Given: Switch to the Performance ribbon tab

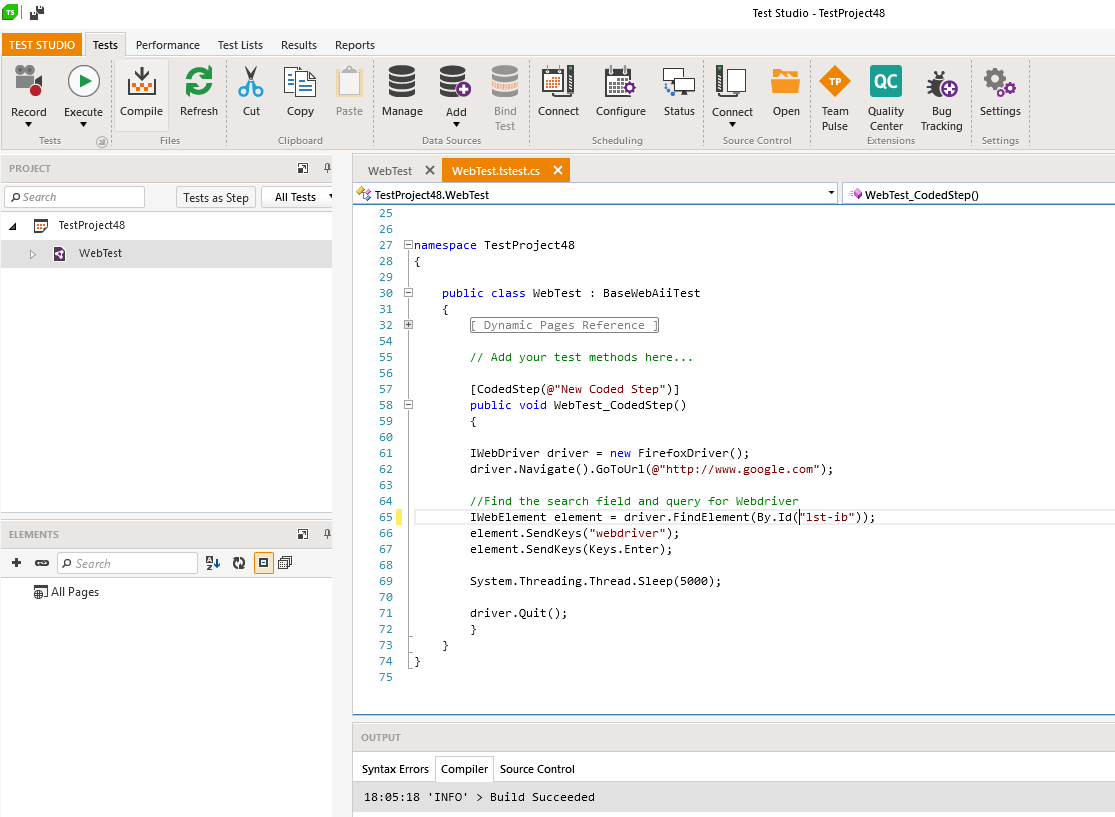Looking at the screenshot, I should click(167, 45).
